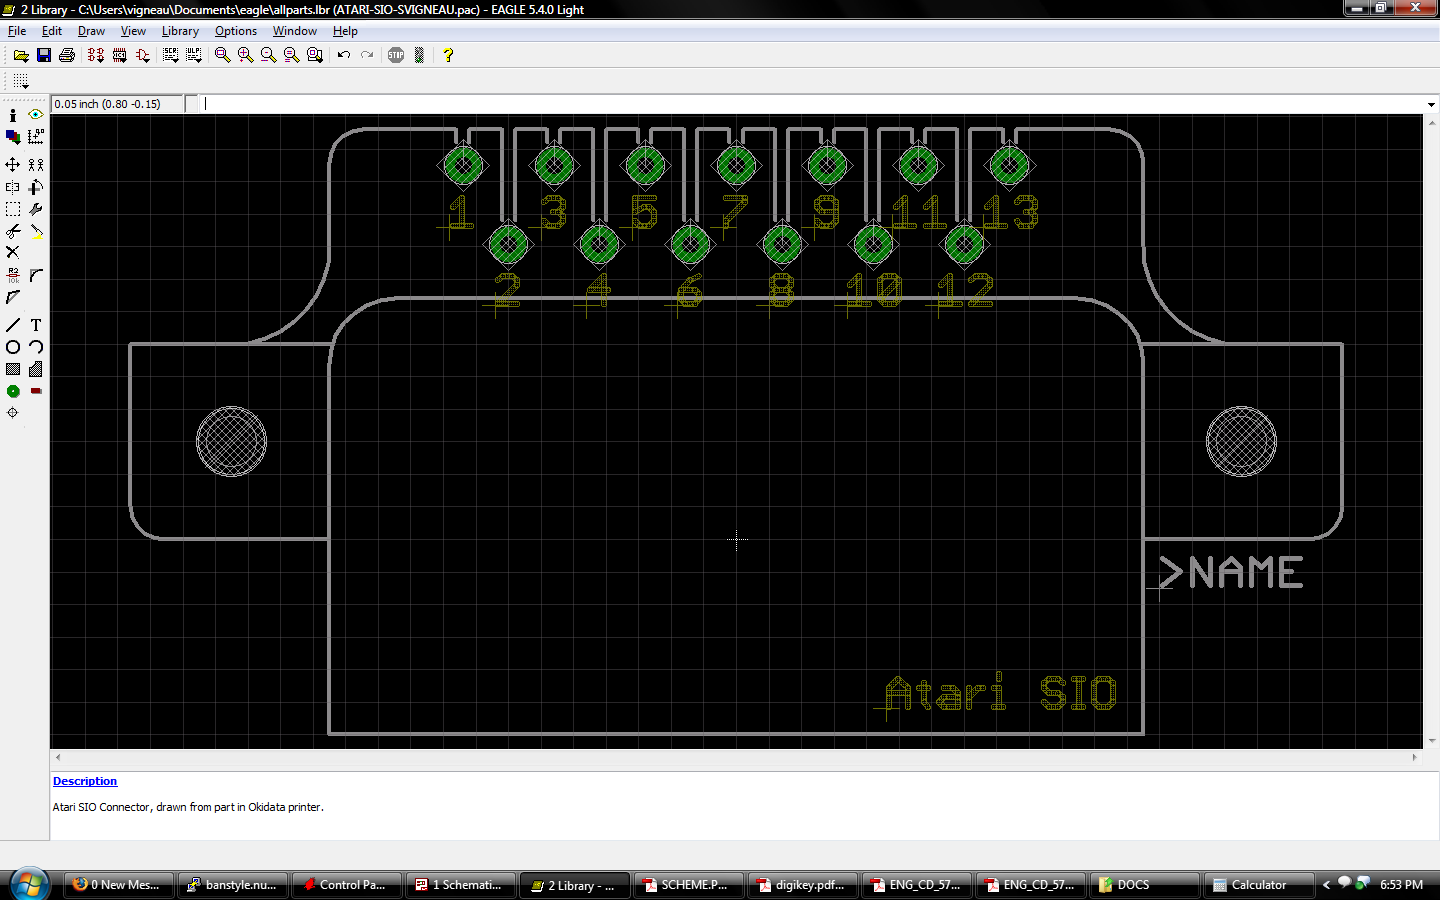Select the Move tool

(13, 164)
